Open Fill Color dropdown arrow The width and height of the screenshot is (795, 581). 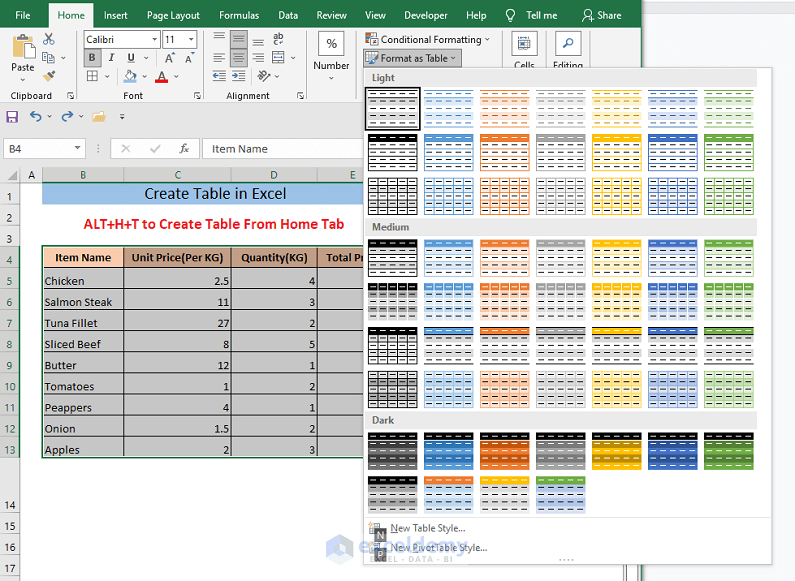pos(144,77)
